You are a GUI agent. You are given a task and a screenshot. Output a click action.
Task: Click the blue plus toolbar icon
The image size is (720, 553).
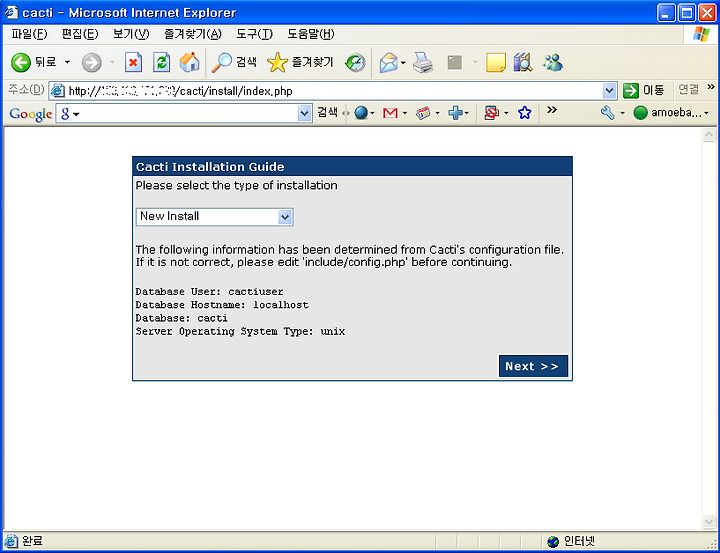coord(456,113)
